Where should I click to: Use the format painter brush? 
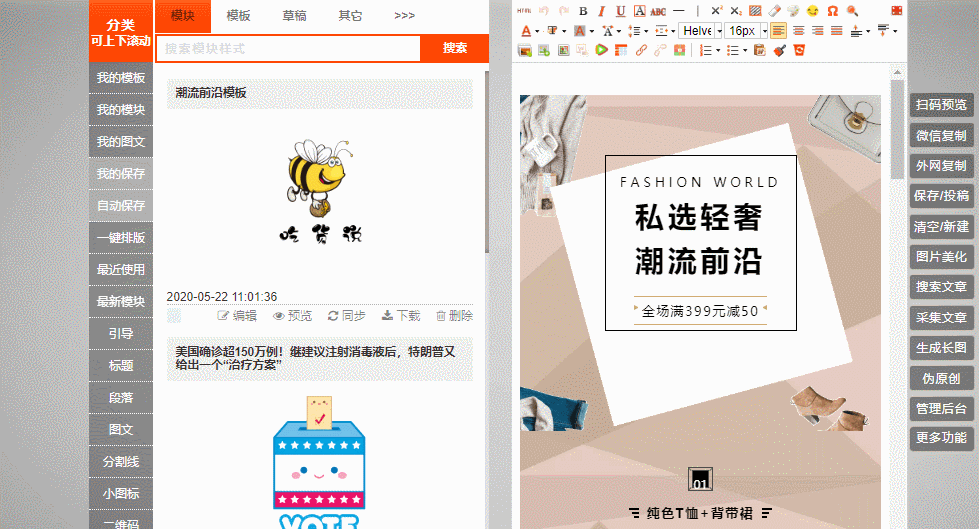[x=779, y=50]
